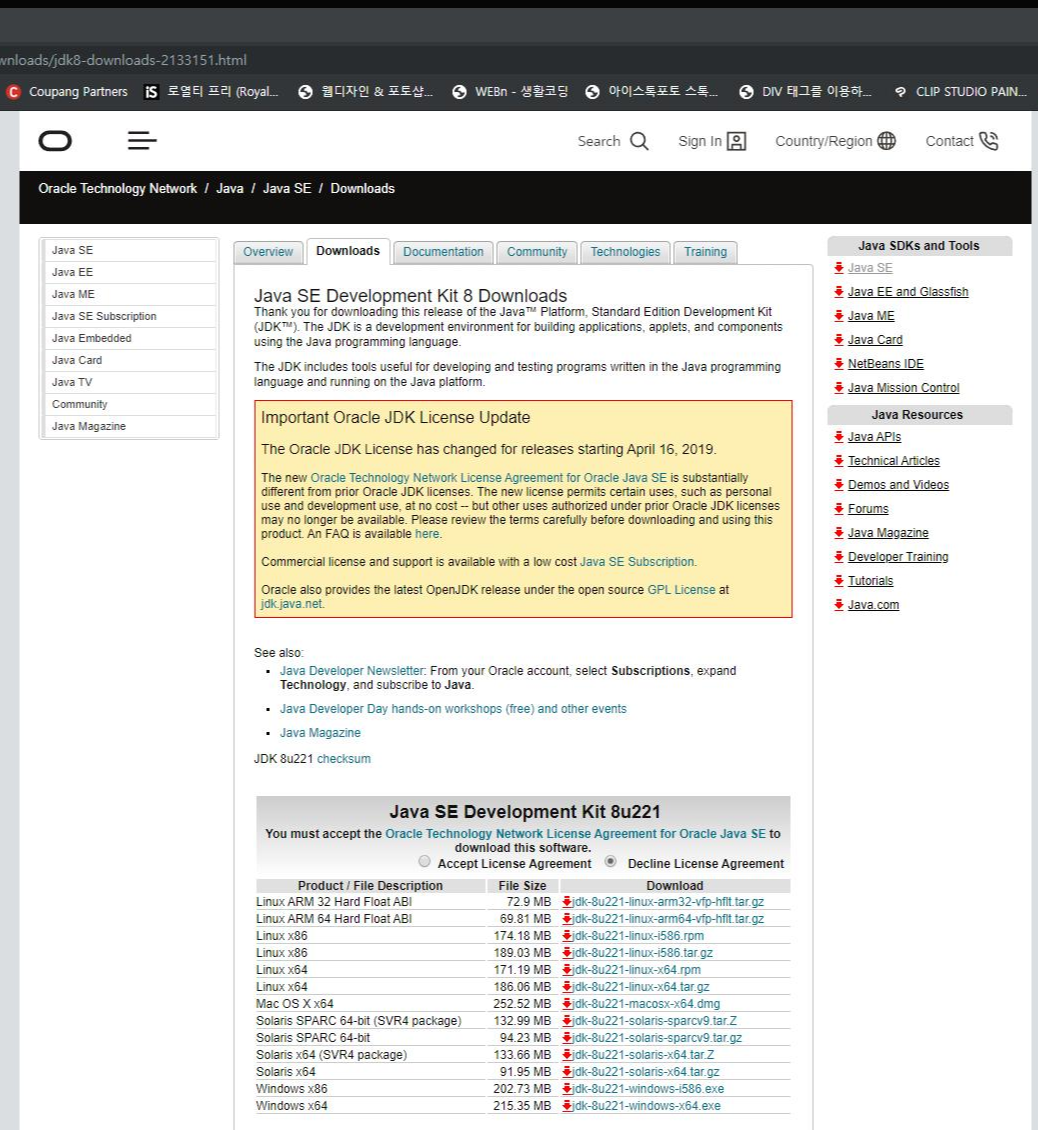Switch to the Training tab
This screenshot has width=1038, height=1130.
coord(706,252)
